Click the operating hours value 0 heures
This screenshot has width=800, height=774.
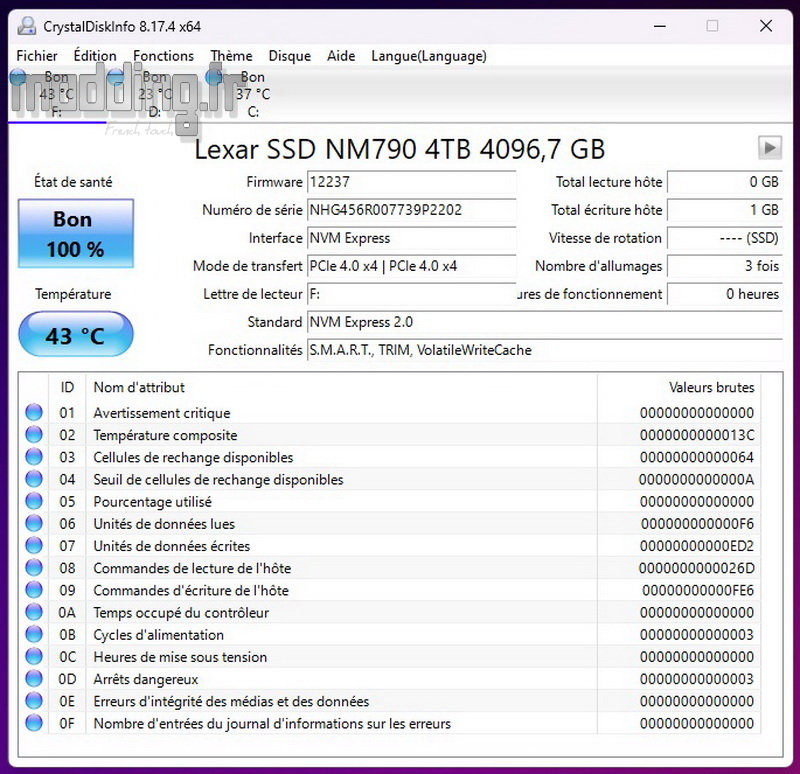click(x=724, y=294)
